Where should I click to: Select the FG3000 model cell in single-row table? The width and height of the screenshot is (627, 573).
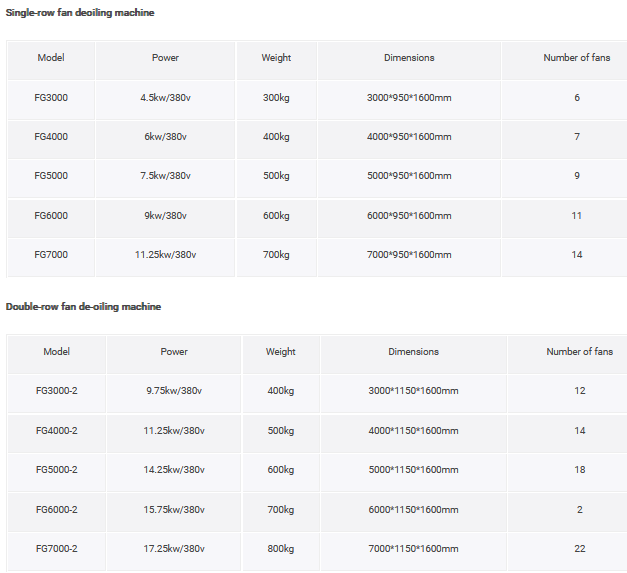pyautogui.click(x=51, y=97)
